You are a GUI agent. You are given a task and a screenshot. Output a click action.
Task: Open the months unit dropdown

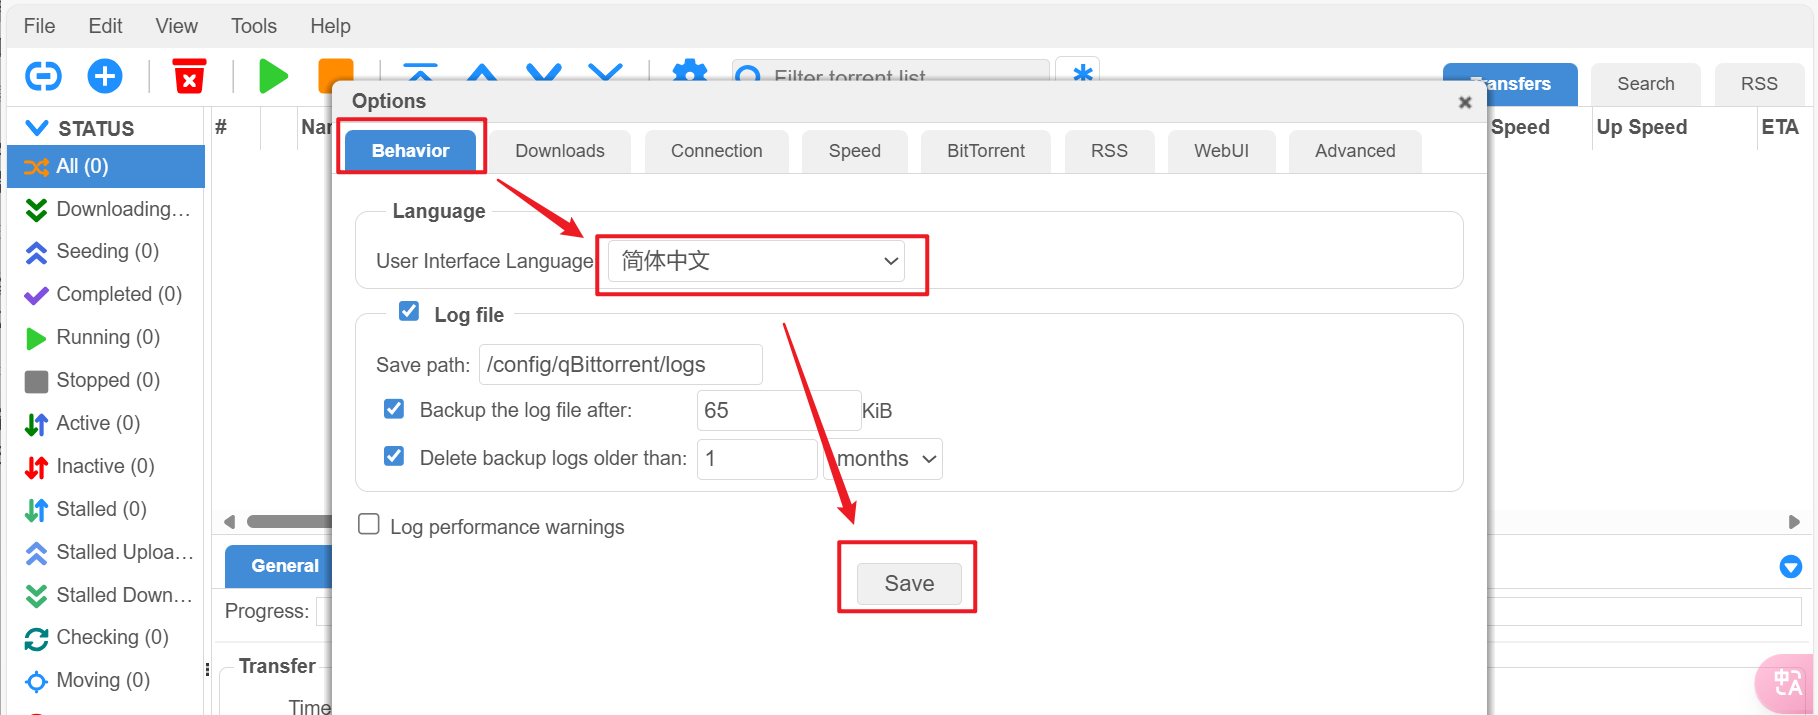(883, 459)
